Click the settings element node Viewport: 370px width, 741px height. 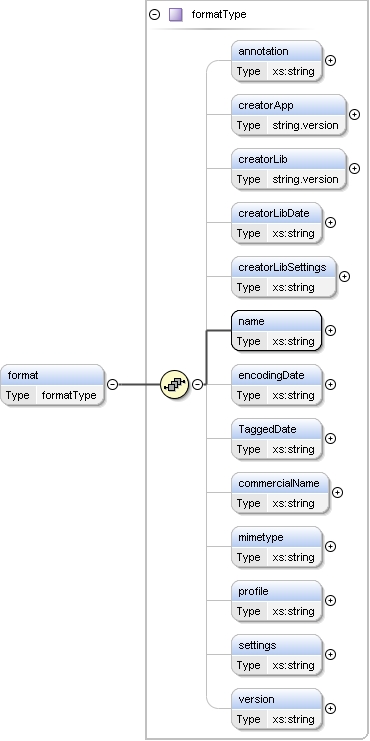[x=276, y=655]
